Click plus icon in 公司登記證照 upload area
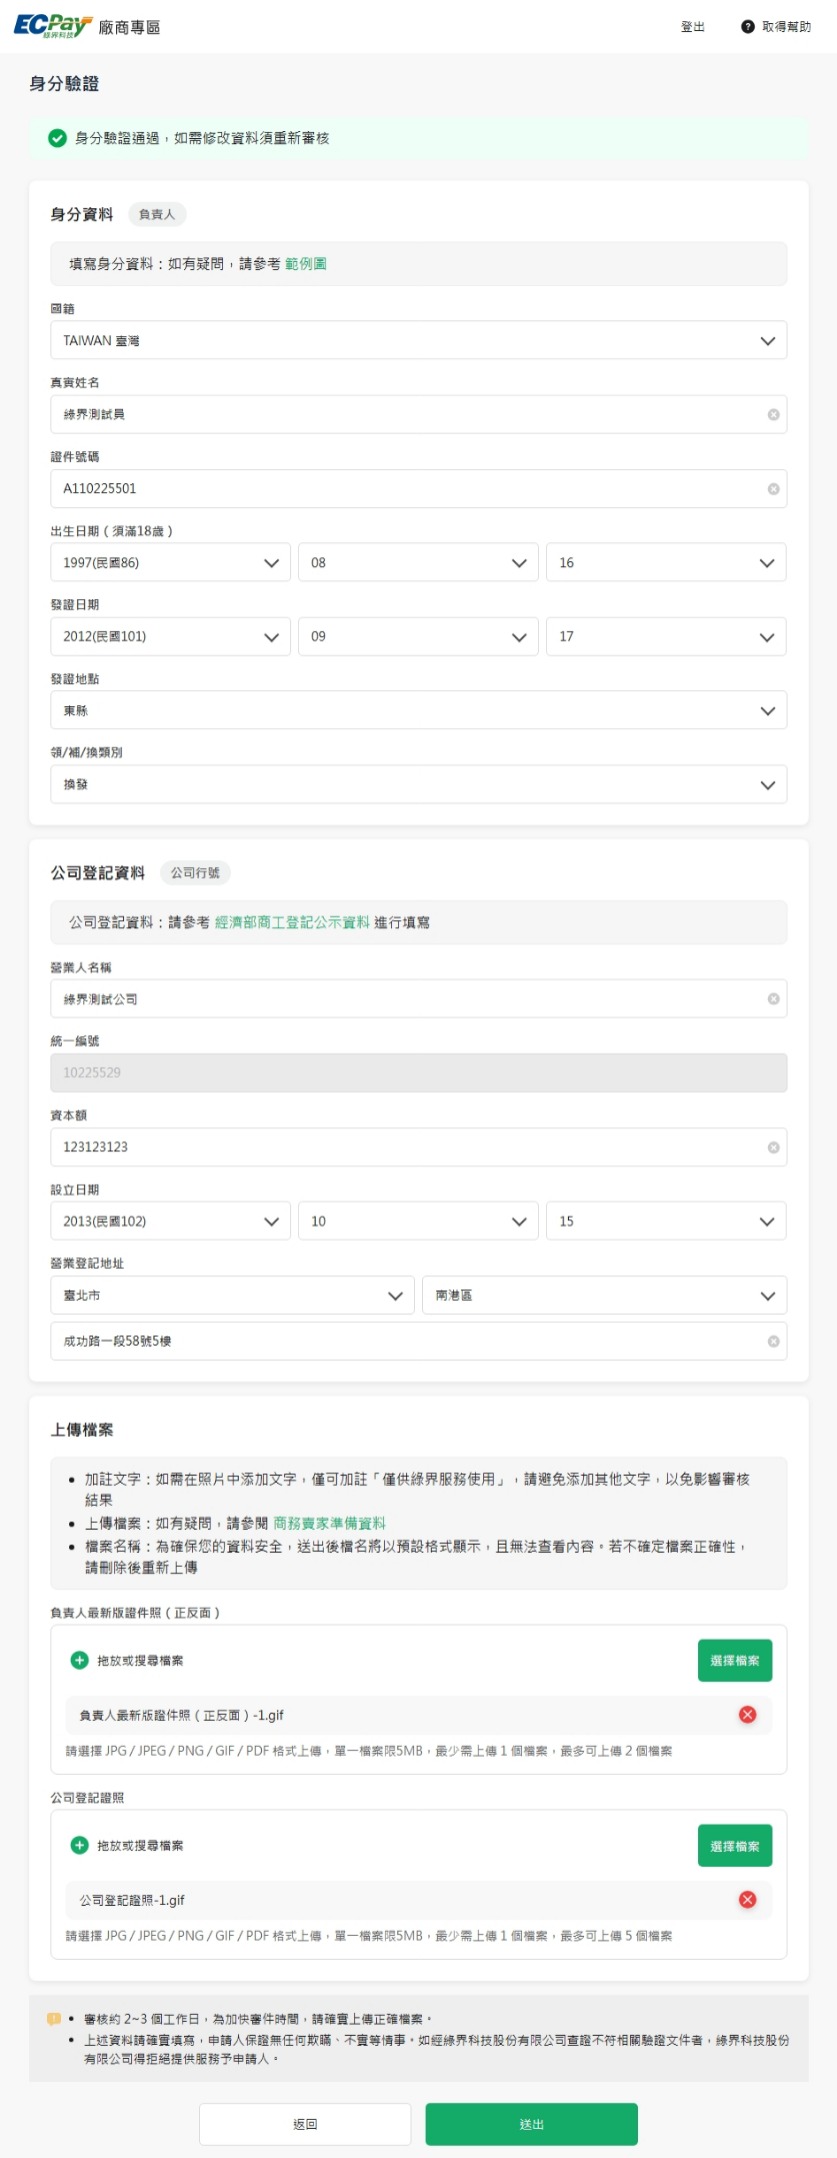Screen dimensions: 837x2158 coord(80,1845)
